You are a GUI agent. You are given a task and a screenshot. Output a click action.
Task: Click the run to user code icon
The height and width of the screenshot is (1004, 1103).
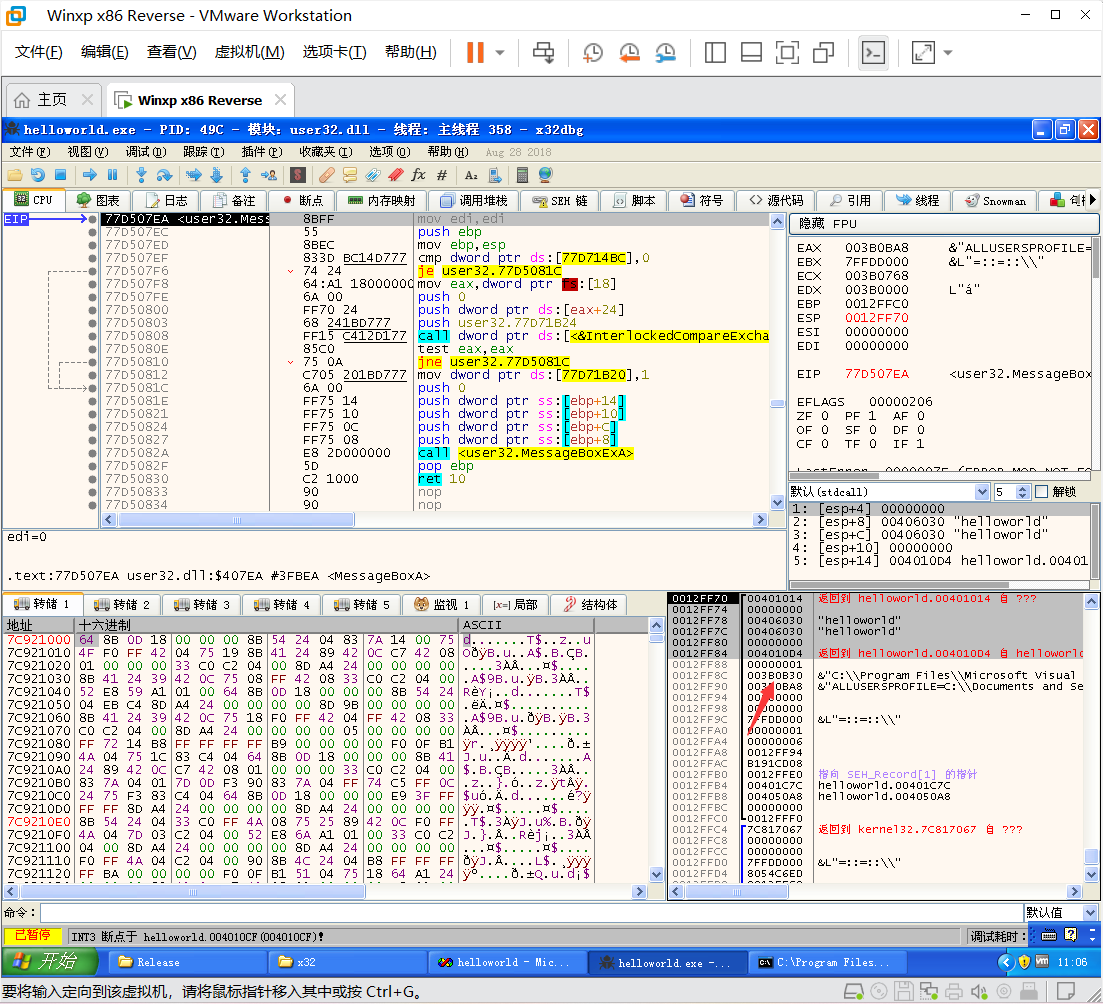pos(268,174)
